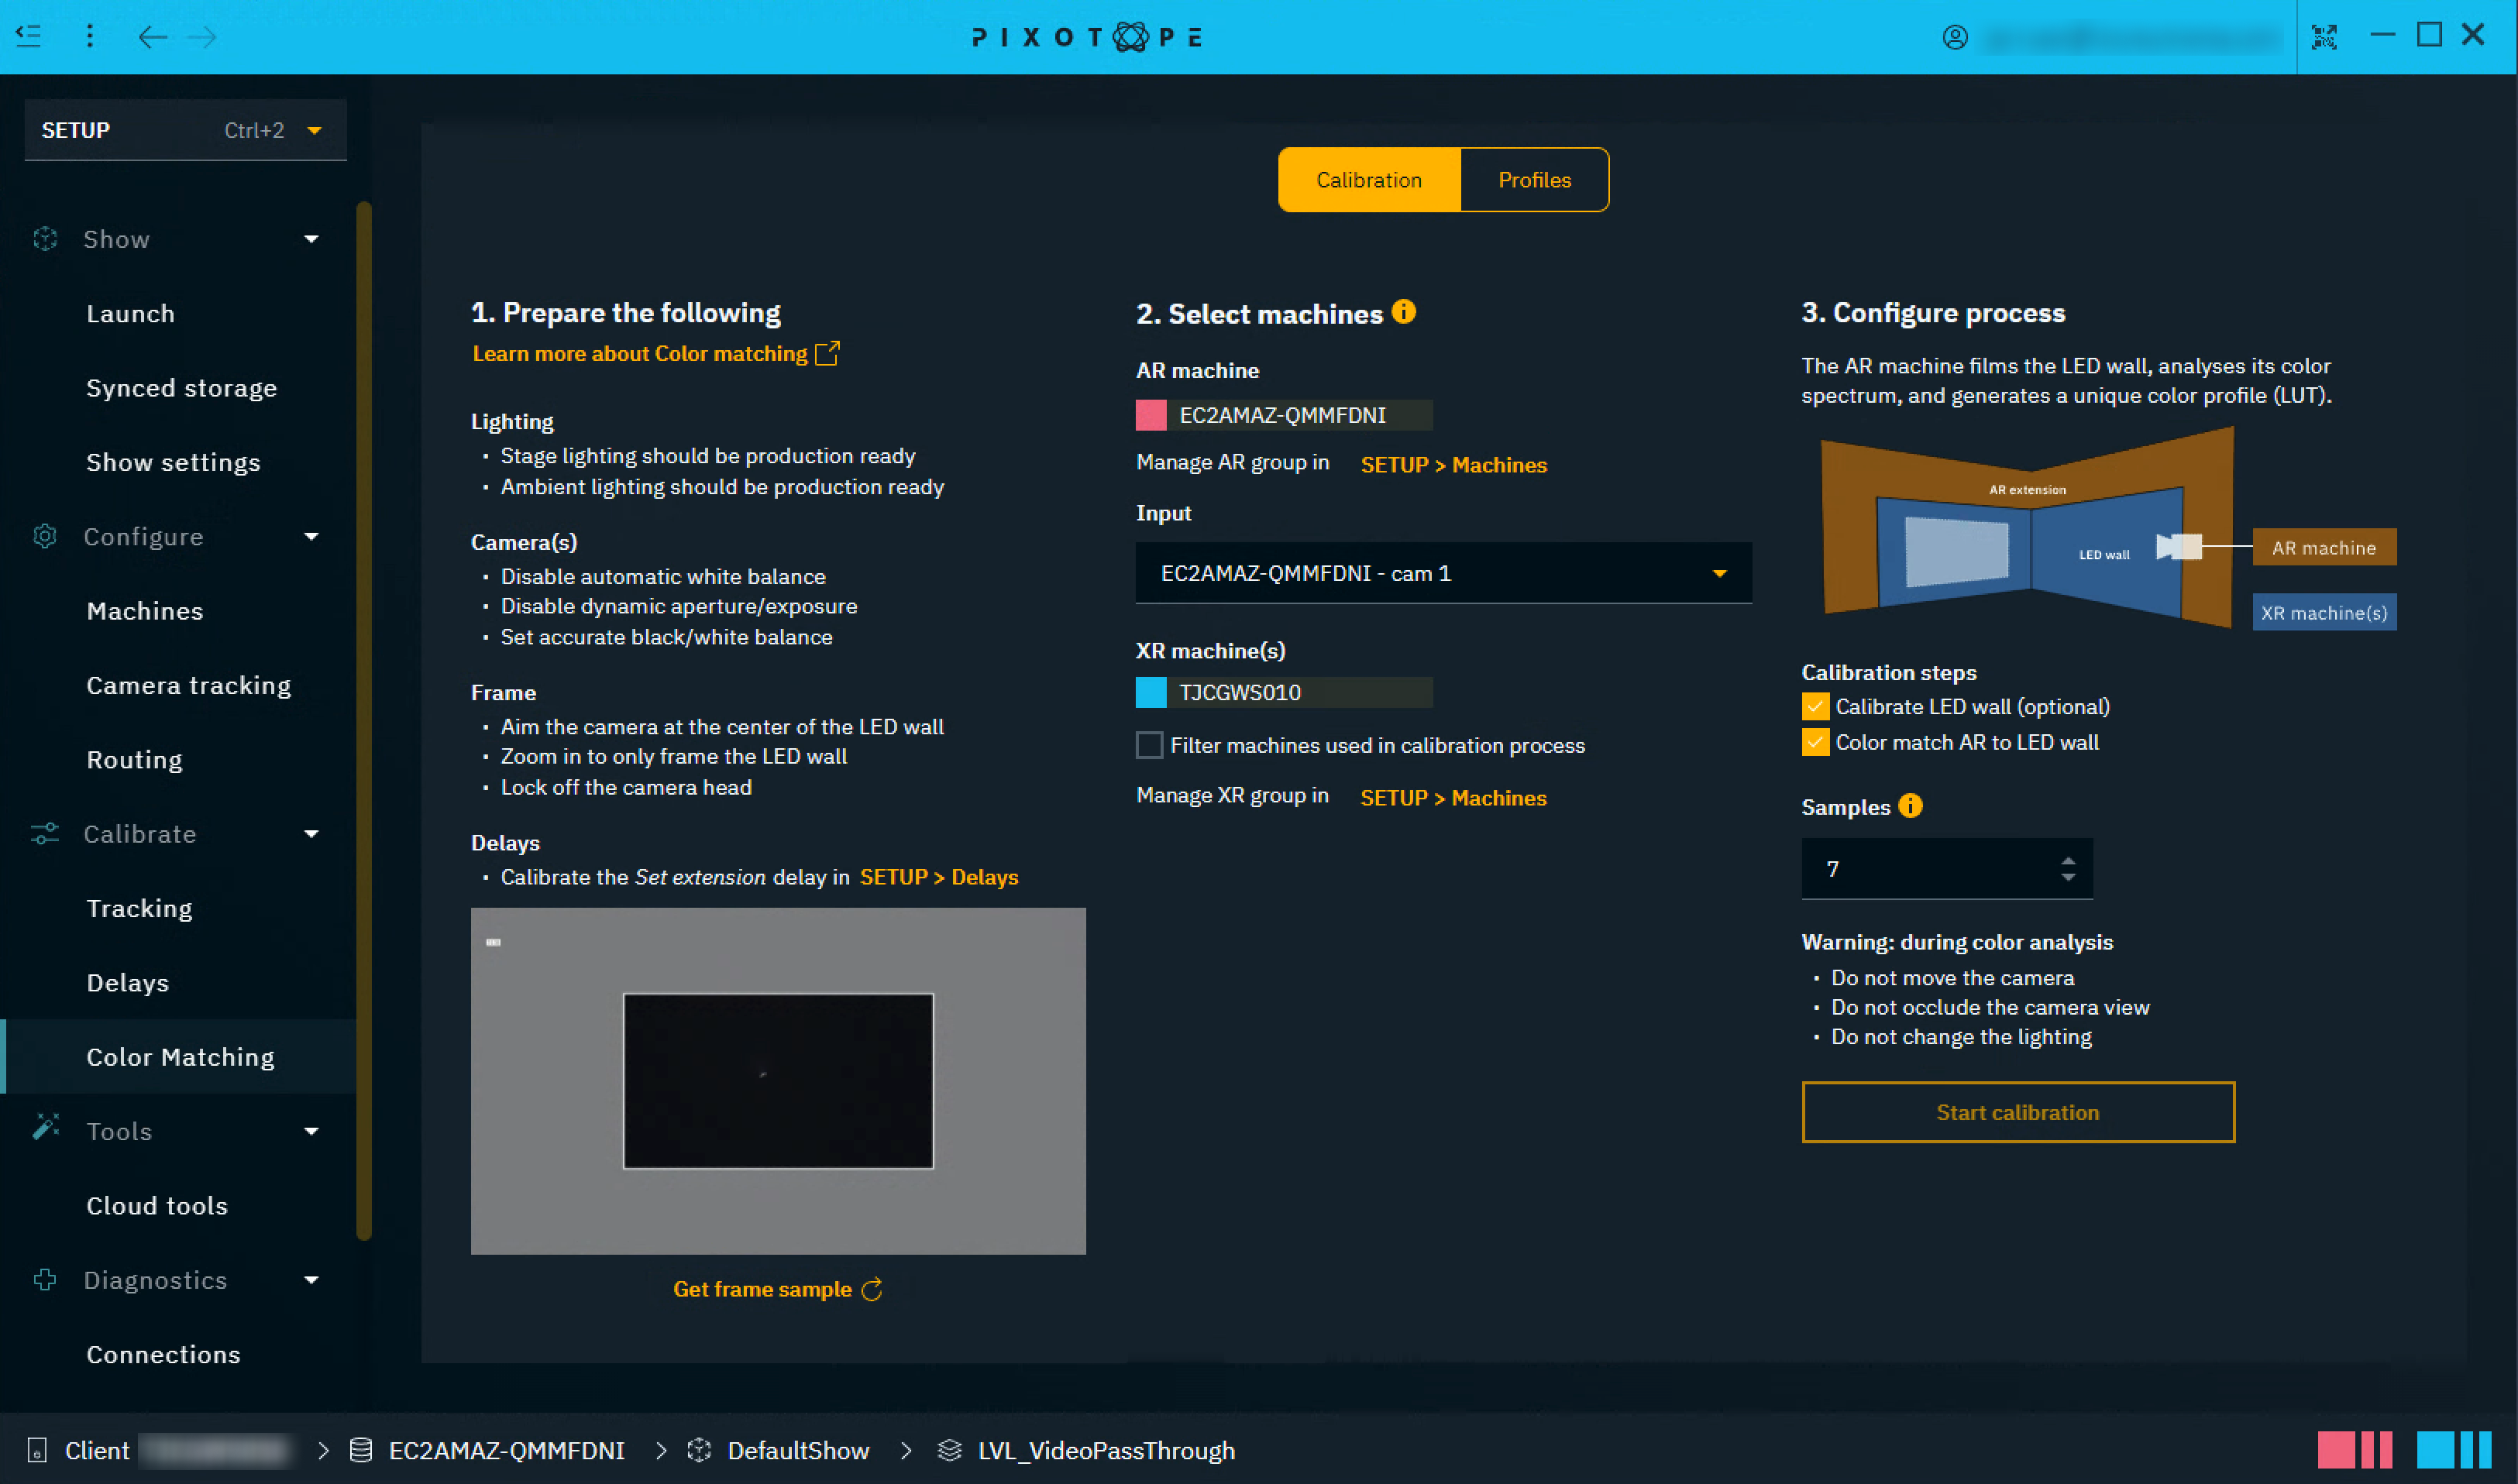The image size is (2518, 1484).
Task: Click the pink AR machine color swatch
Action: click(1151, 415)
